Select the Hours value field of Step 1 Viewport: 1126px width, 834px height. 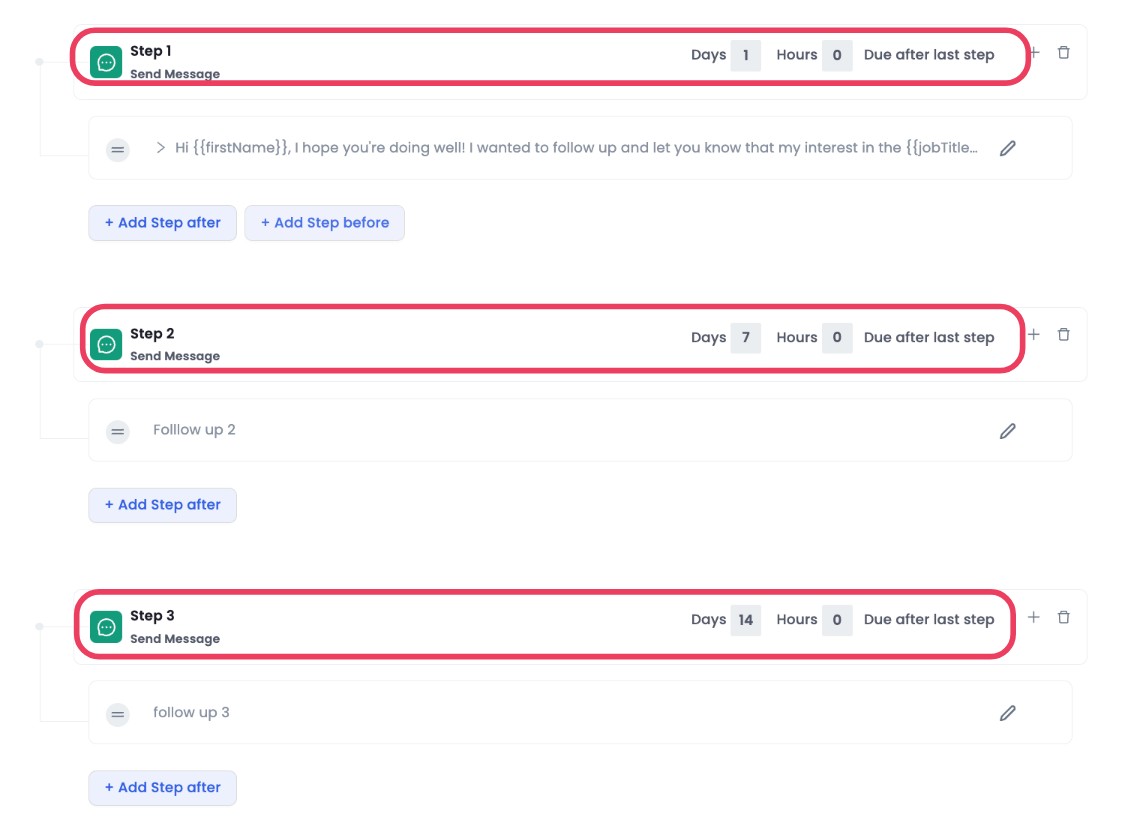[x=838, y=55]
